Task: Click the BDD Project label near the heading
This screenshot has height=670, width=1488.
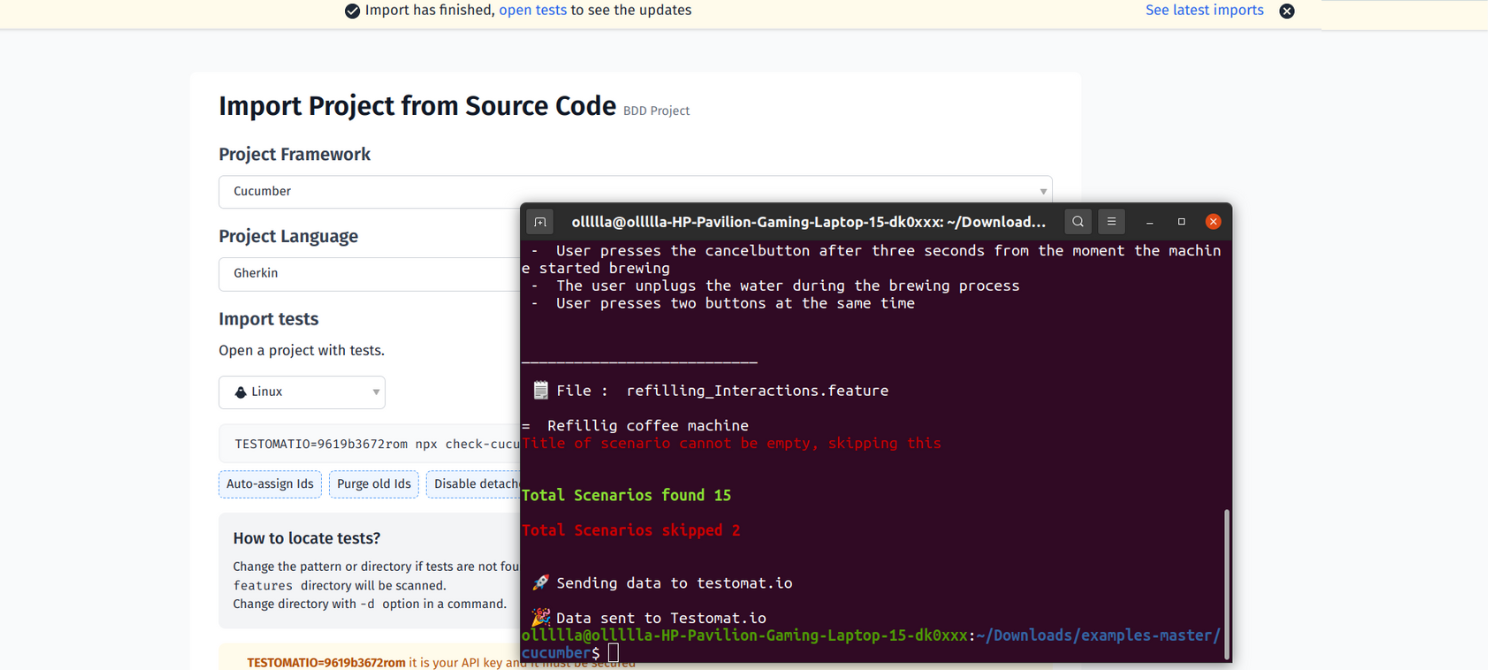Action: point(656,111)
